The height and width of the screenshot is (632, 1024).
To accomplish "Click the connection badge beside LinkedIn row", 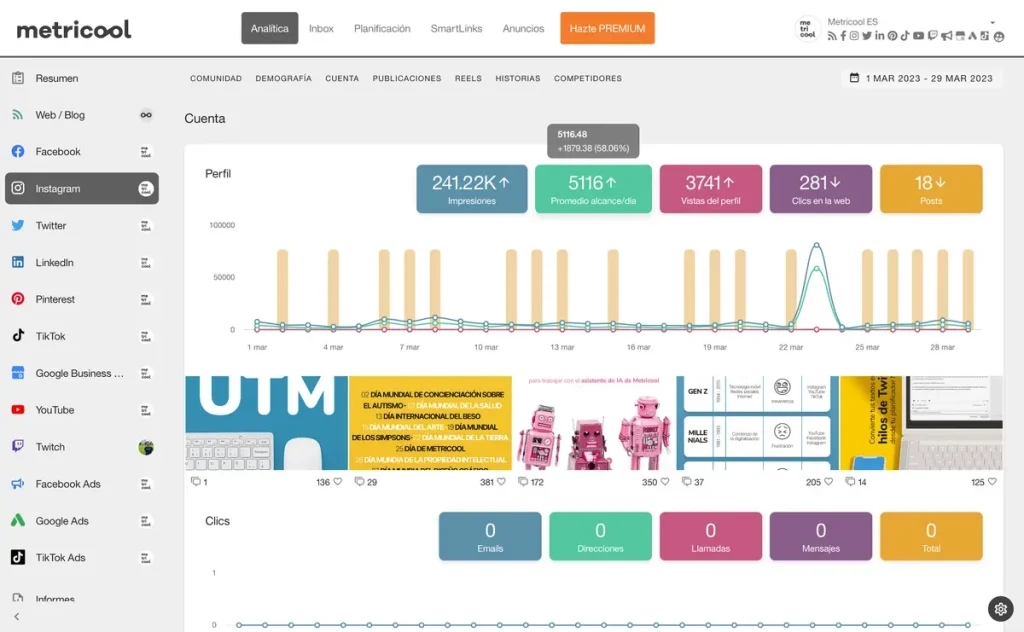I will 146,262.
